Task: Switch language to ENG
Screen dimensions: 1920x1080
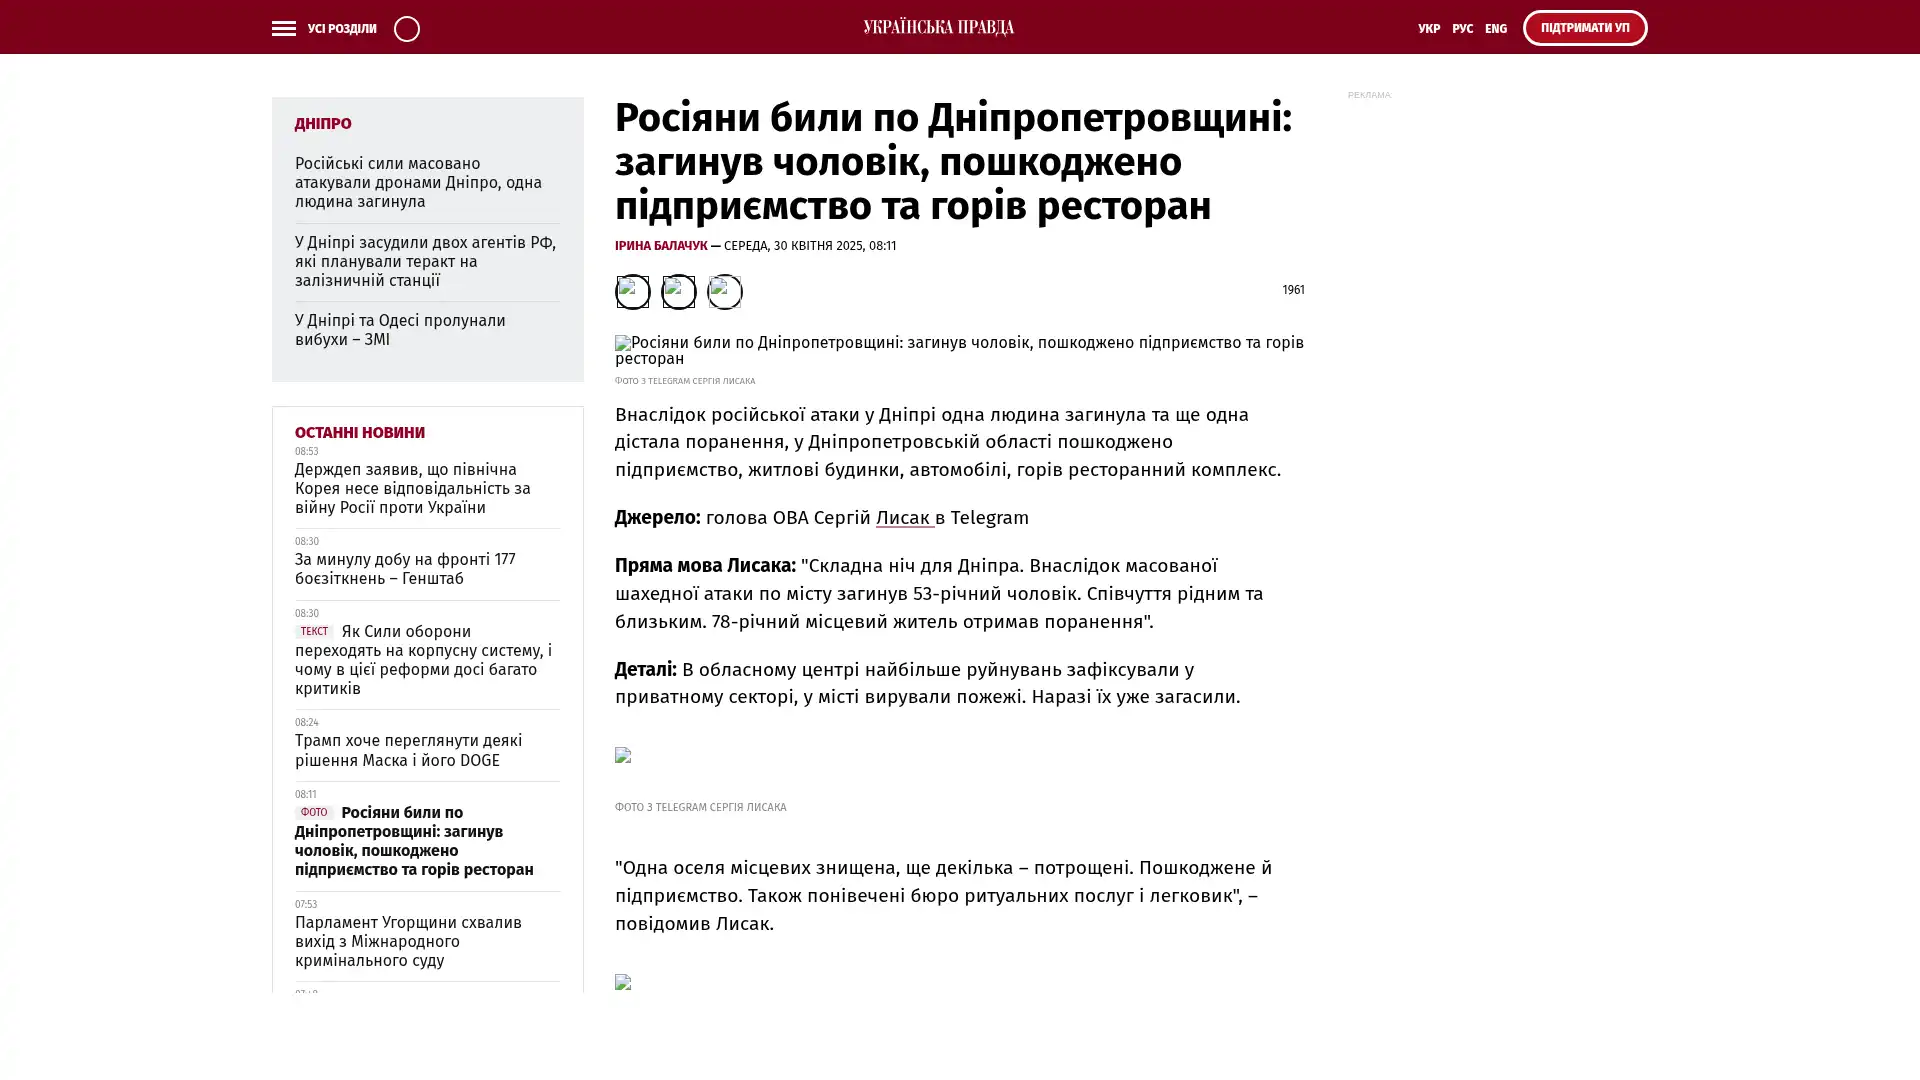Action: point(1495,29)
